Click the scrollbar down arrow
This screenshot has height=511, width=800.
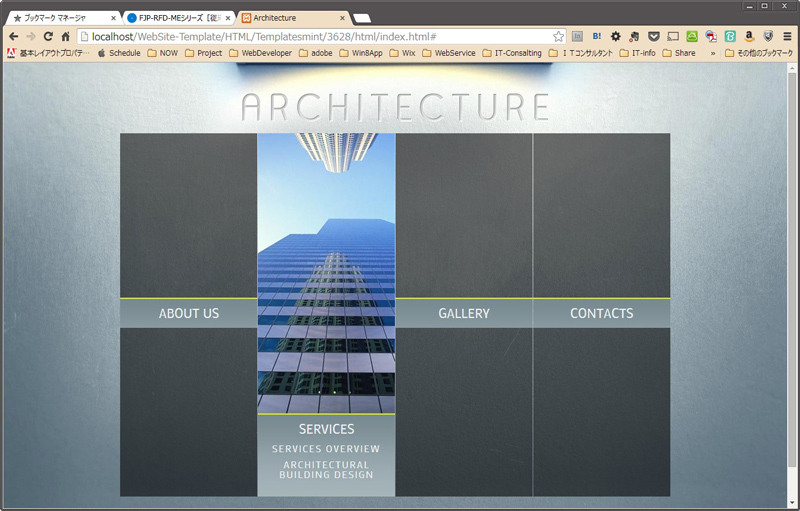pyautogui.click(x=792, y=502)
